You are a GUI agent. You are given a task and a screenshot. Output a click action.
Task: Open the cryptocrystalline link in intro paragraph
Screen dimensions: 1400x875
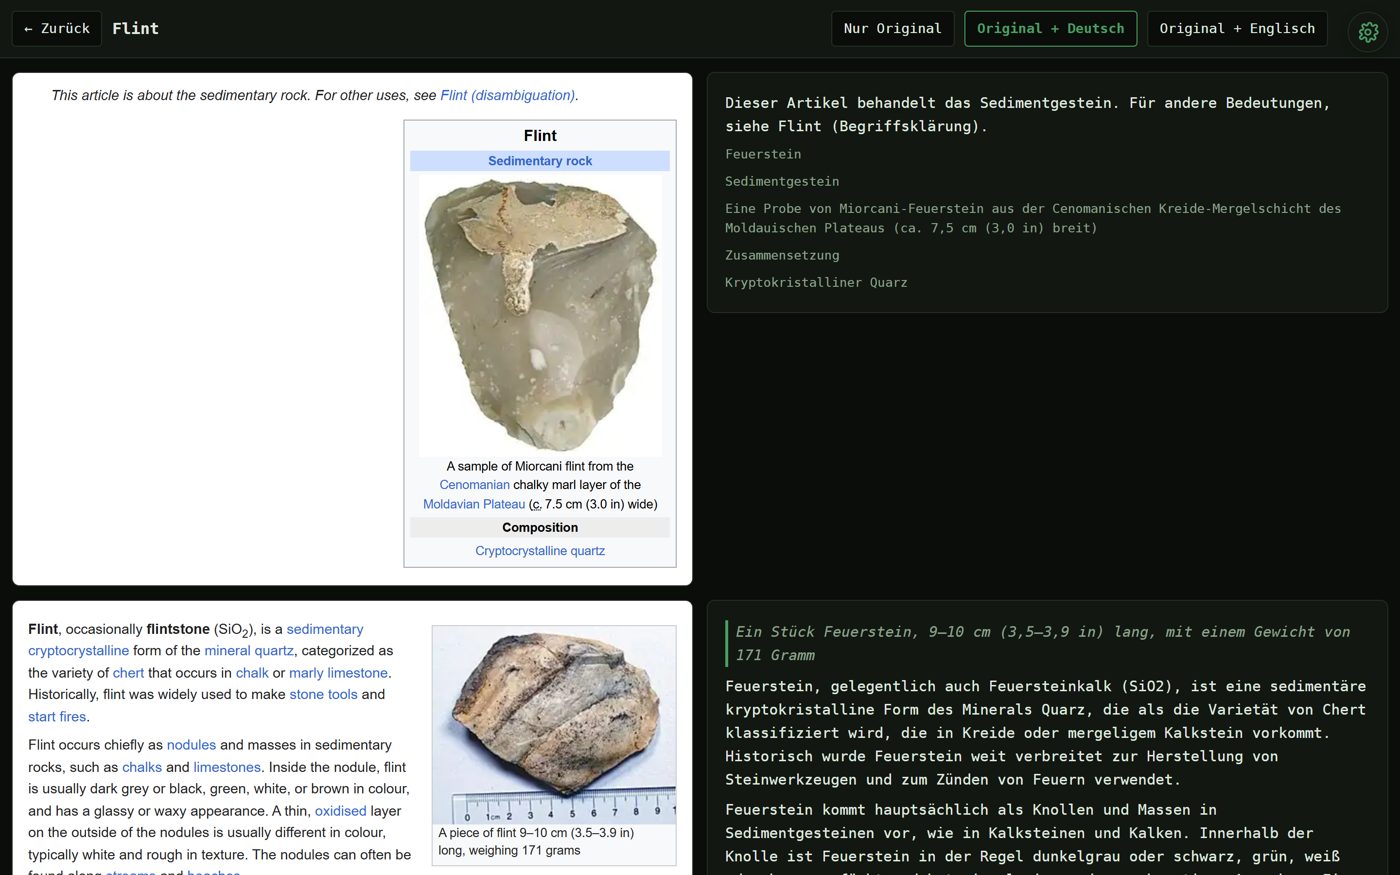click(x=78, y=651)
